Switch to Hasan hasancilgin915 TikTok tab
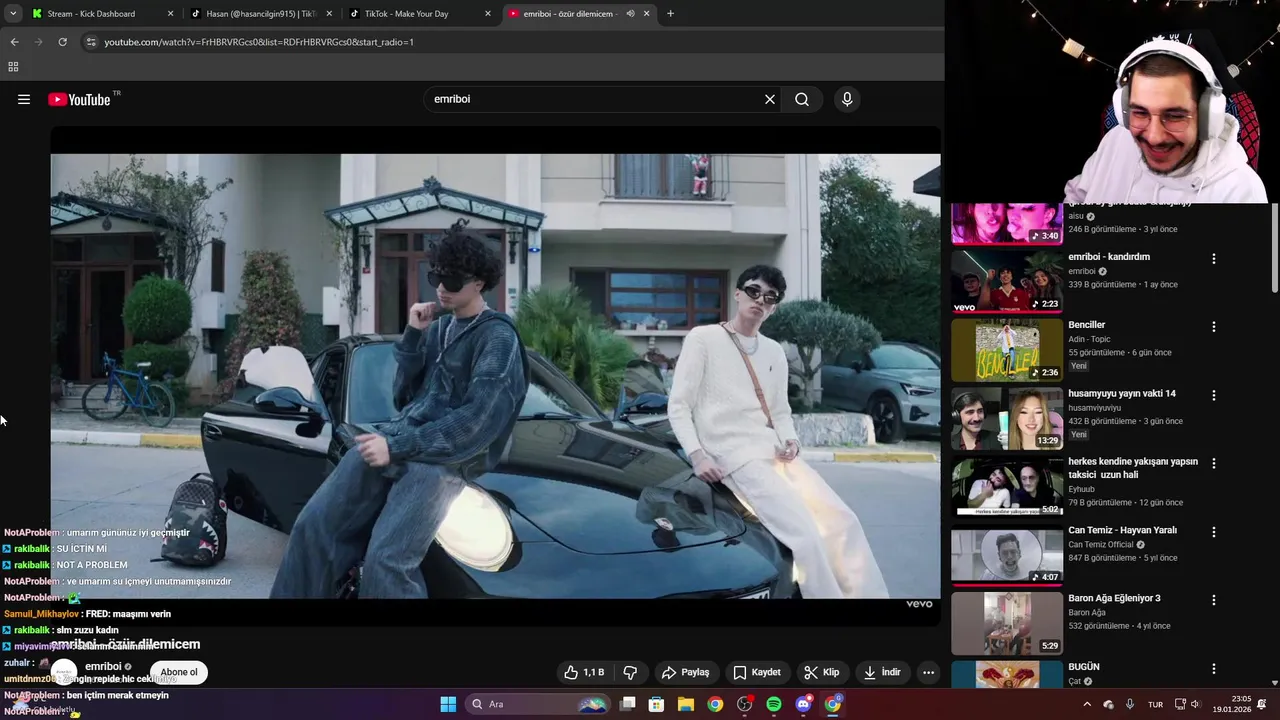Viewport: 1280px width, 720px height. tap(260, 14)
